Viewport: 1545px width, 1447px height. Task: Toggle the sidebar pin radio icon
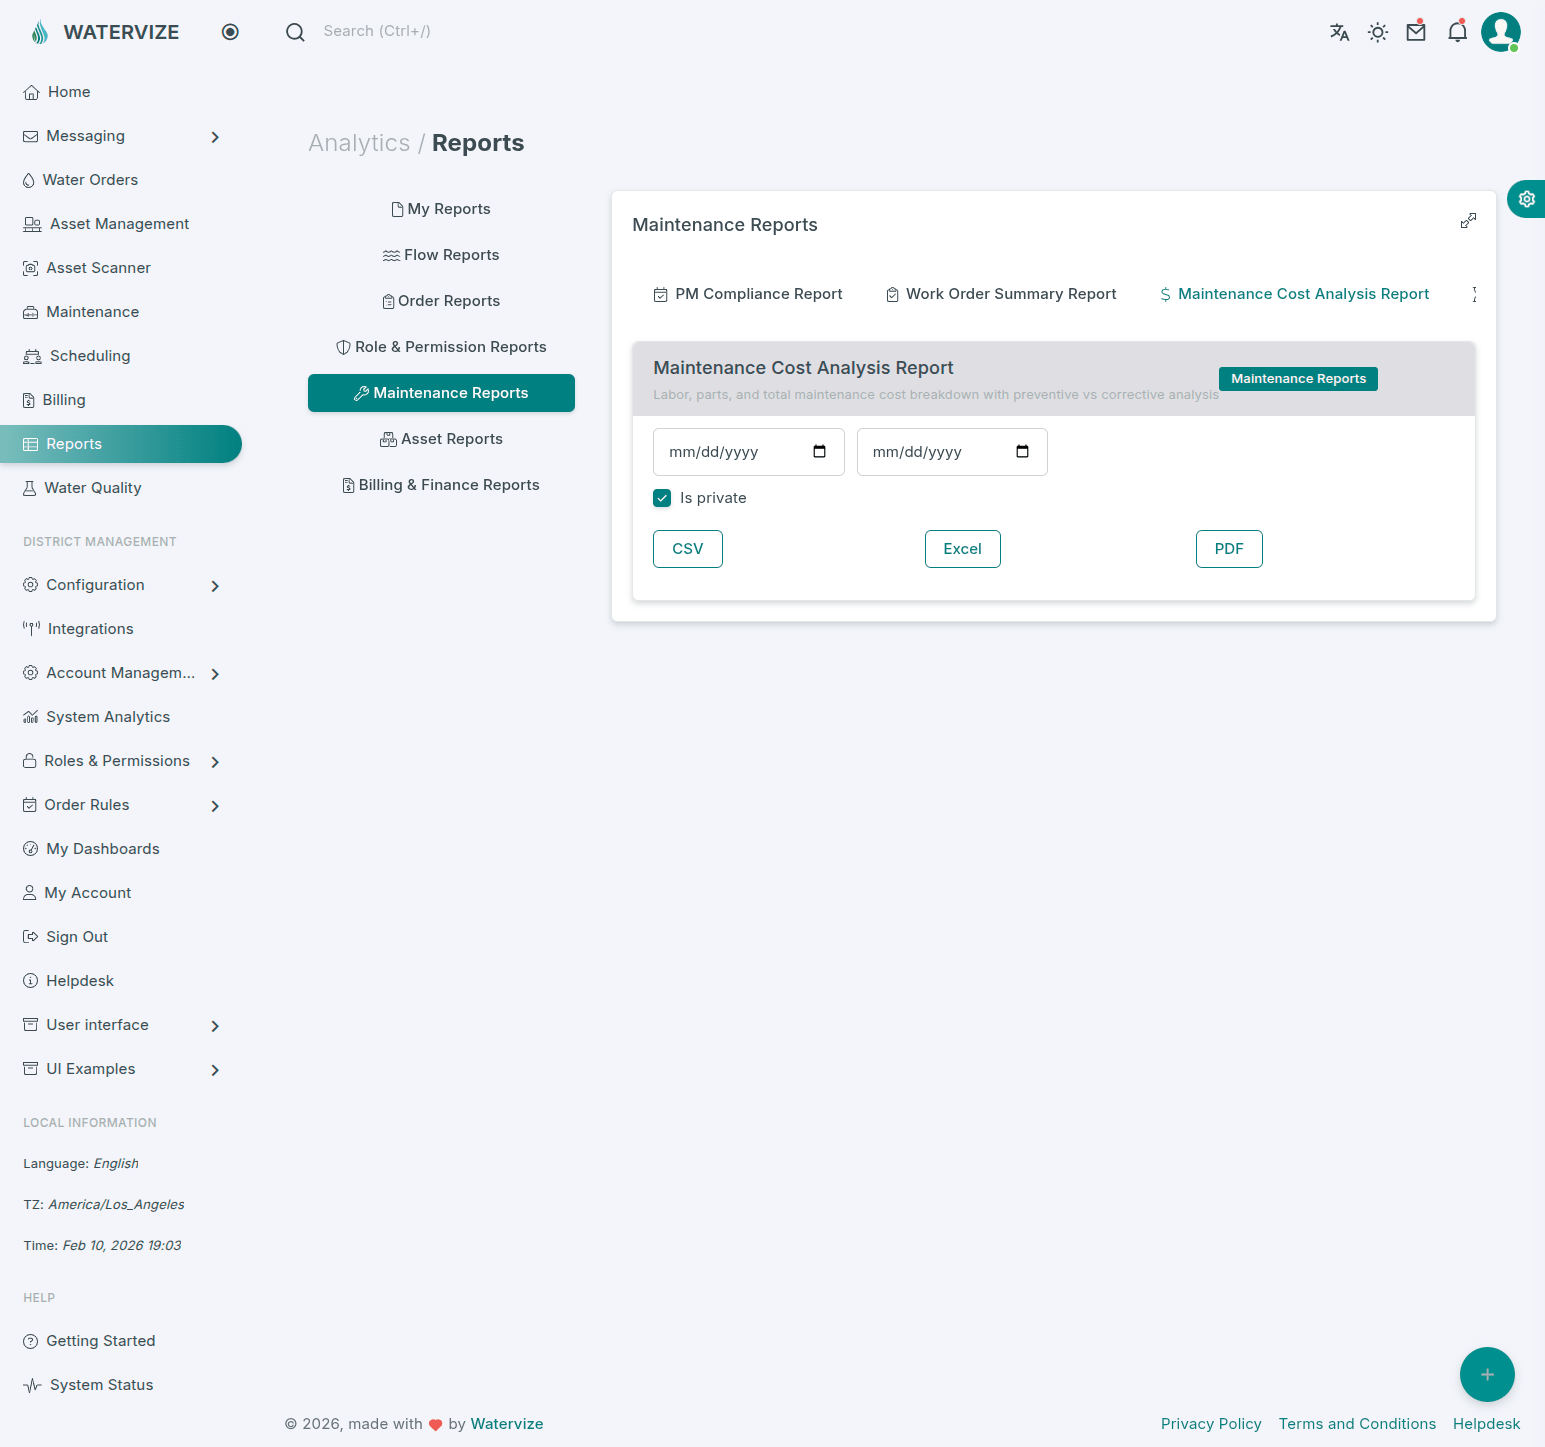click(230, 32)
